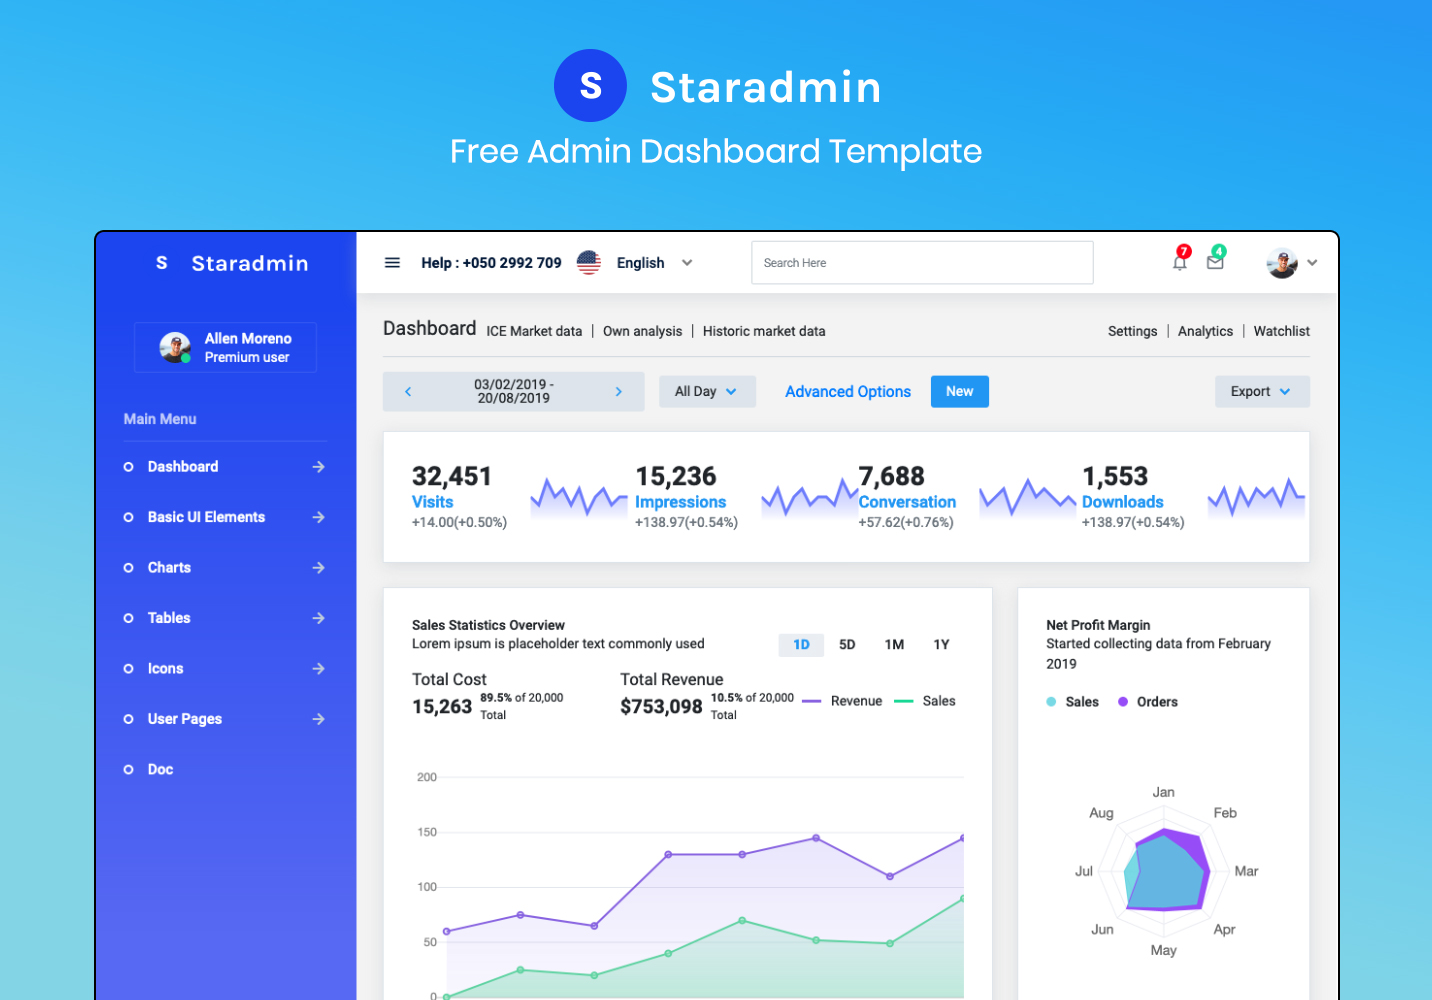Open the Analytics link
The image size is (1432, 1000).
coord(1205,331)
